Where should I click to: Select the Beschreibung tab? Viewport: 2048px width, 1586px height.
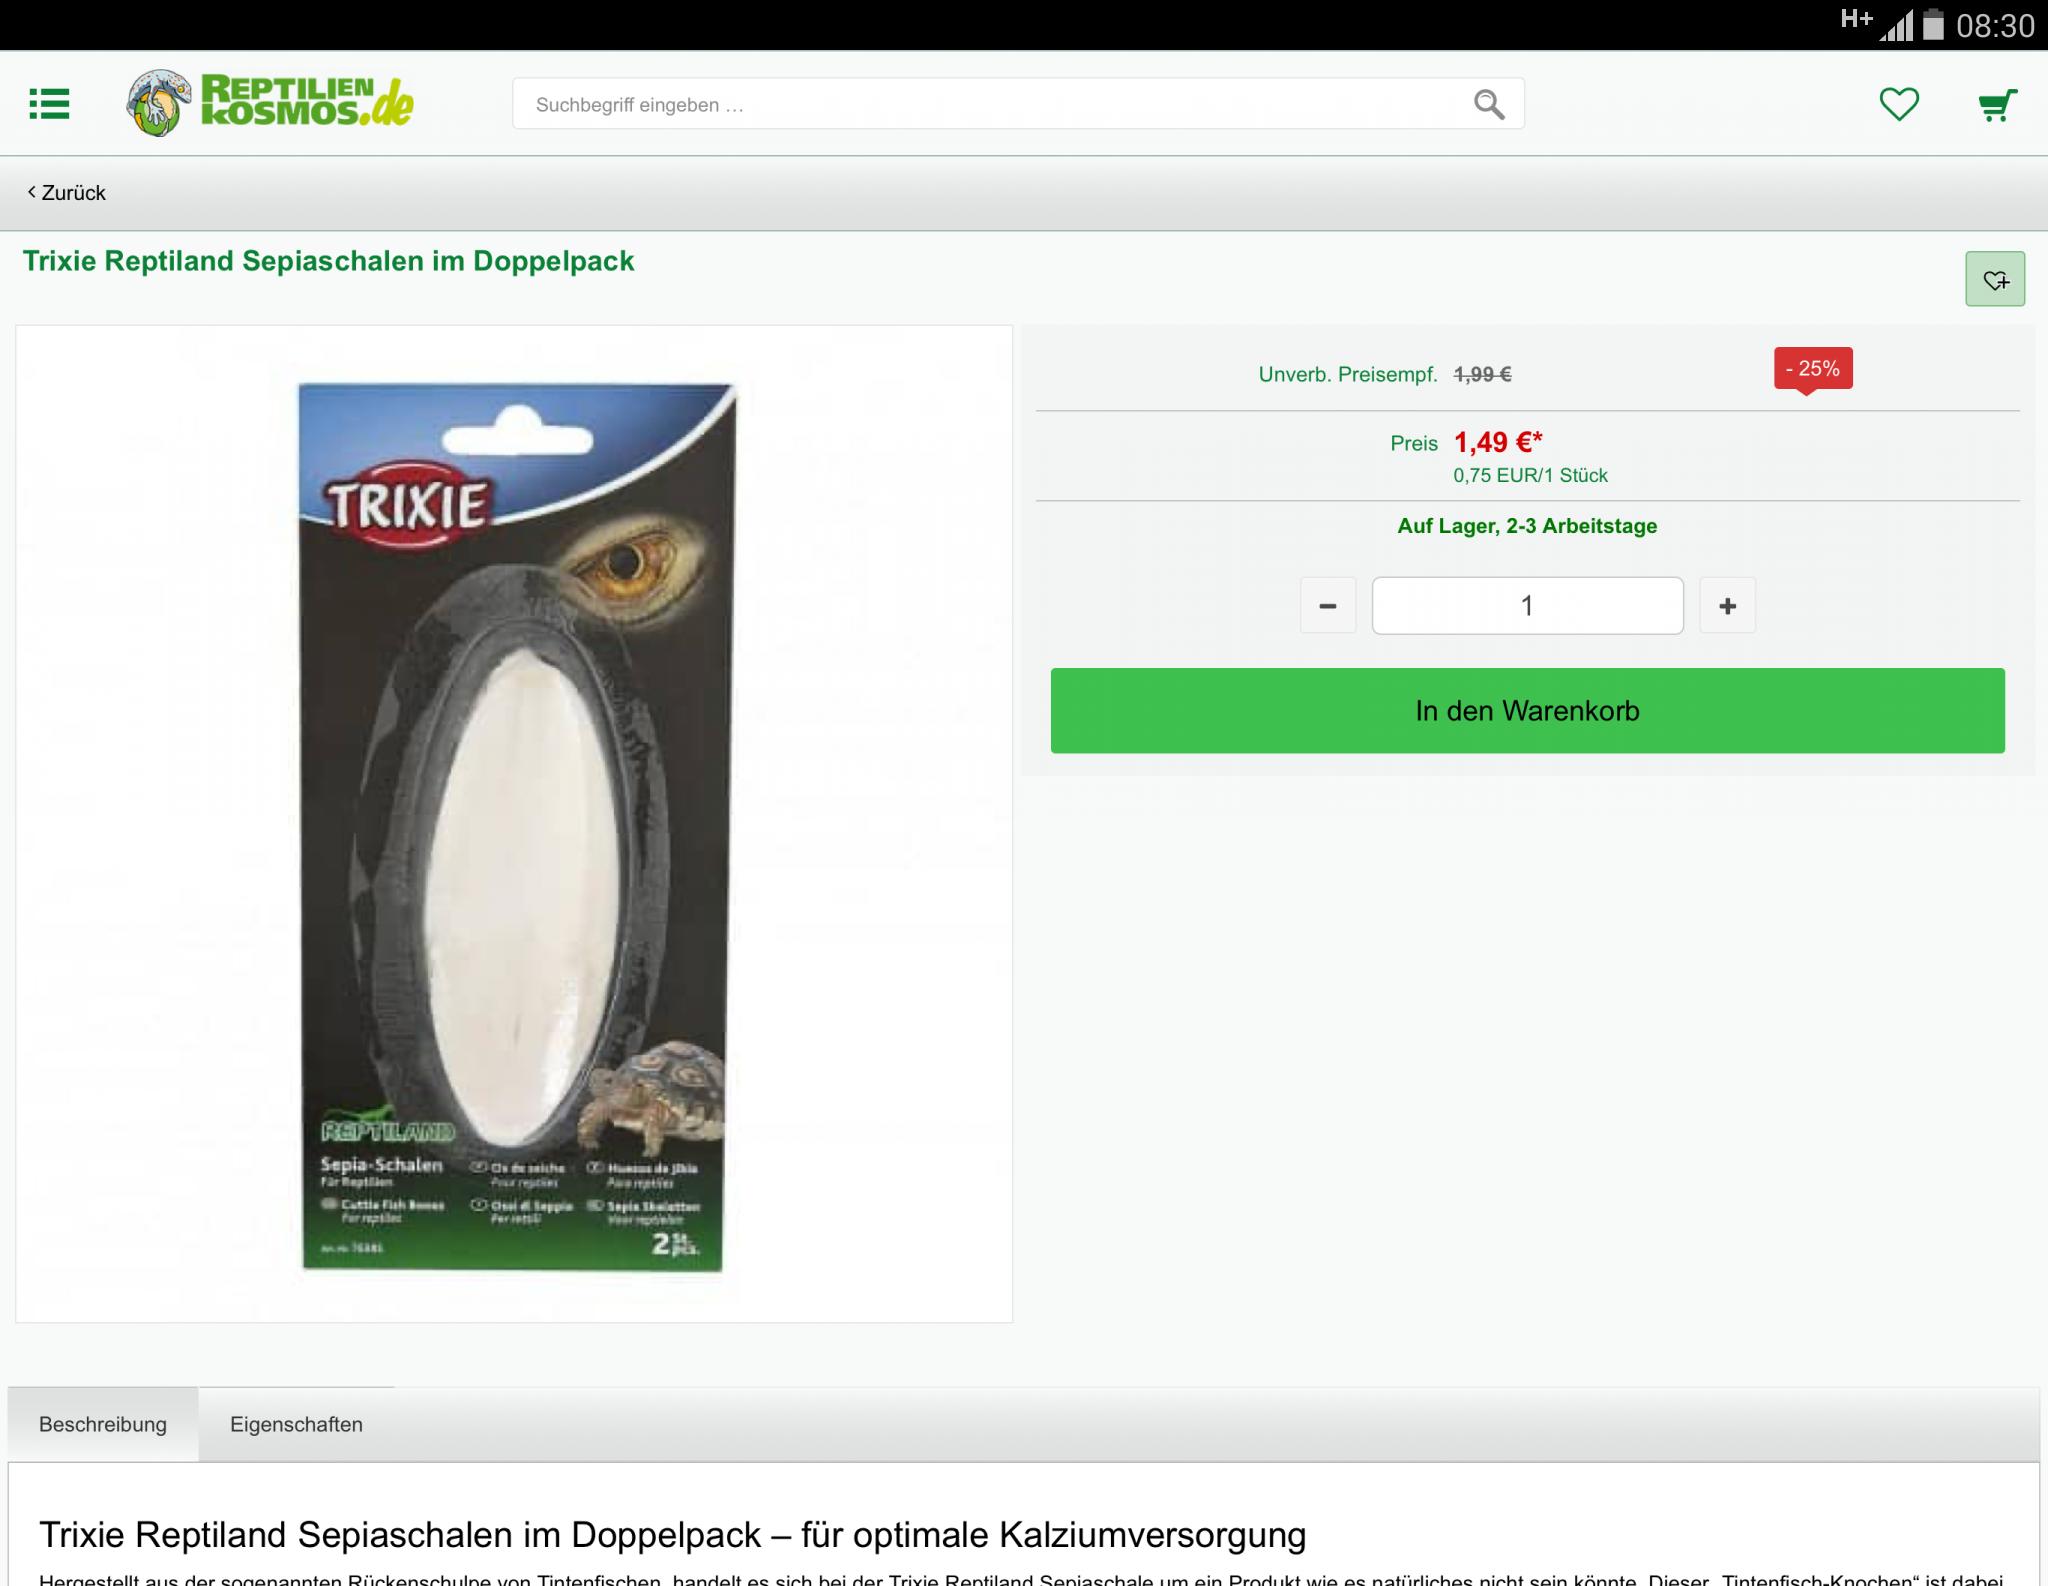click(x=103, y=1424)
